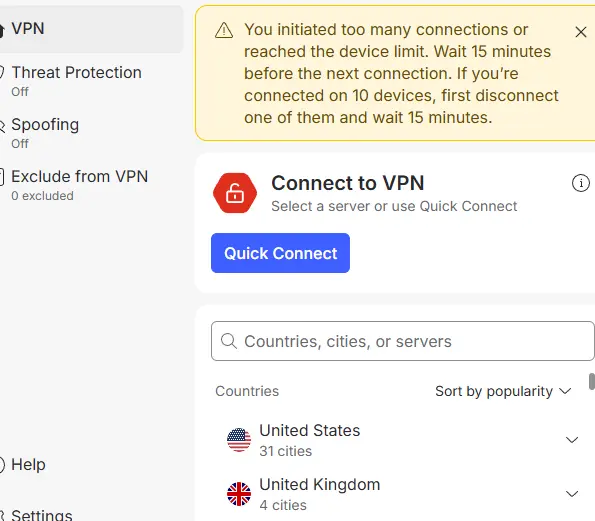The image size is (595, 521).
Task: Select the VPN sidebar menu item
Action: click(91, 29)
